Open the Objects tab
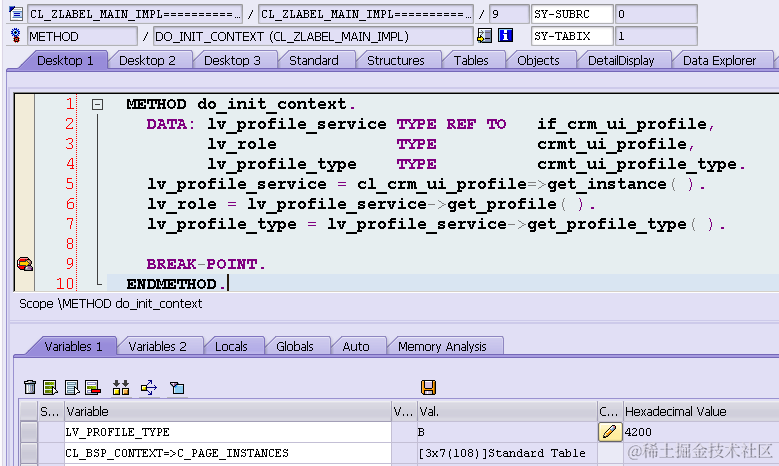 538,60
